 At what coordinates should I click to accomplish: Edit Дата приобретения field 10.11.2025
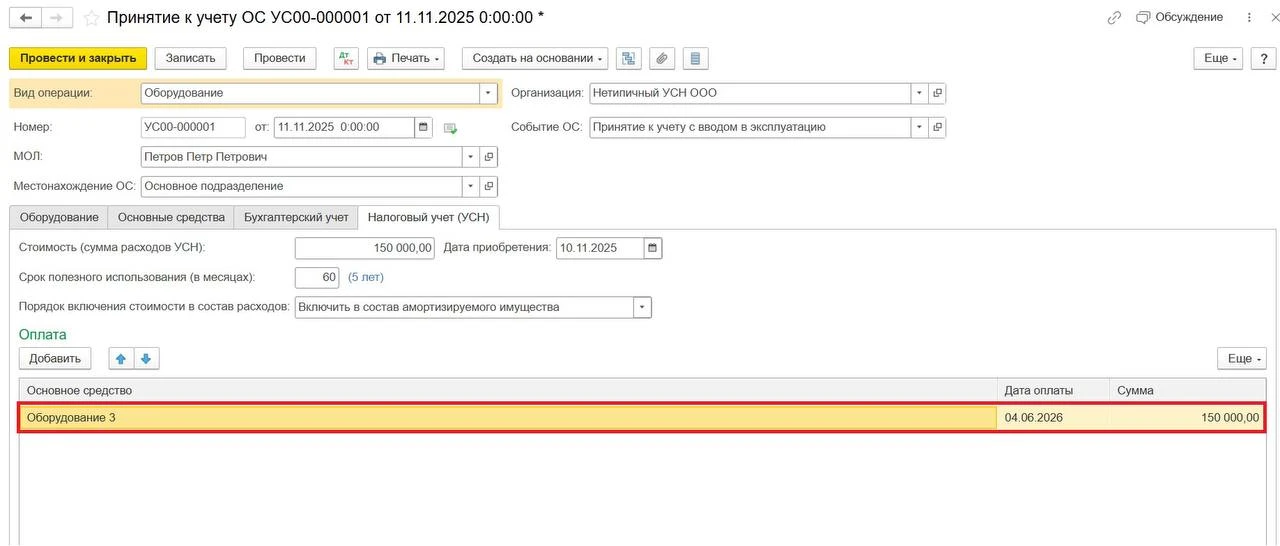[600, 248]
